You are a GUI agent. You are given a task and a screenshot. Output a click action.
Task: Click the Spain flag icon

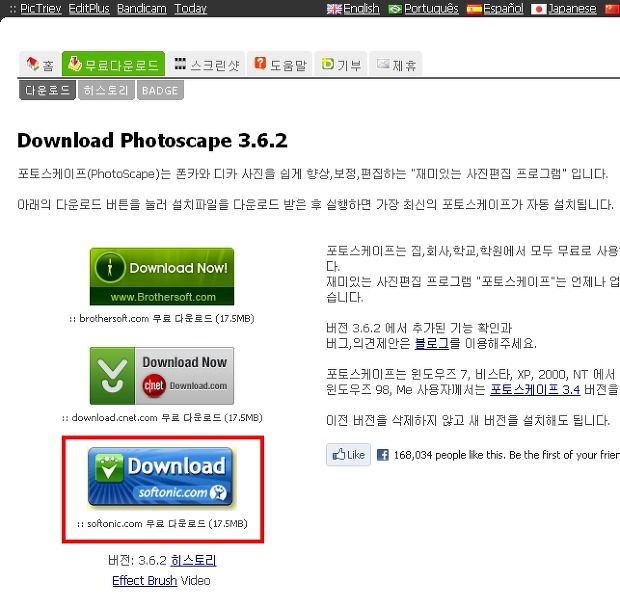[474, 9]
